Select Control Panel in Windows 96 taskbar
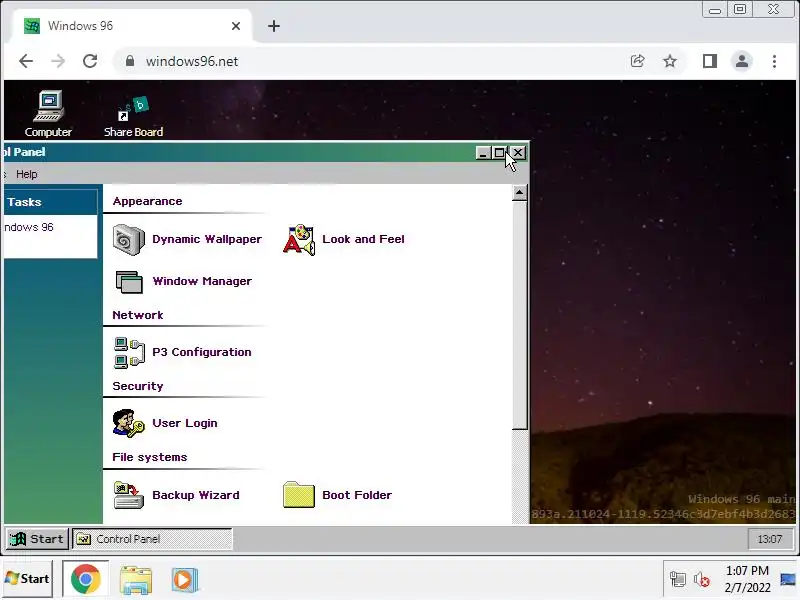 point(152,539)
